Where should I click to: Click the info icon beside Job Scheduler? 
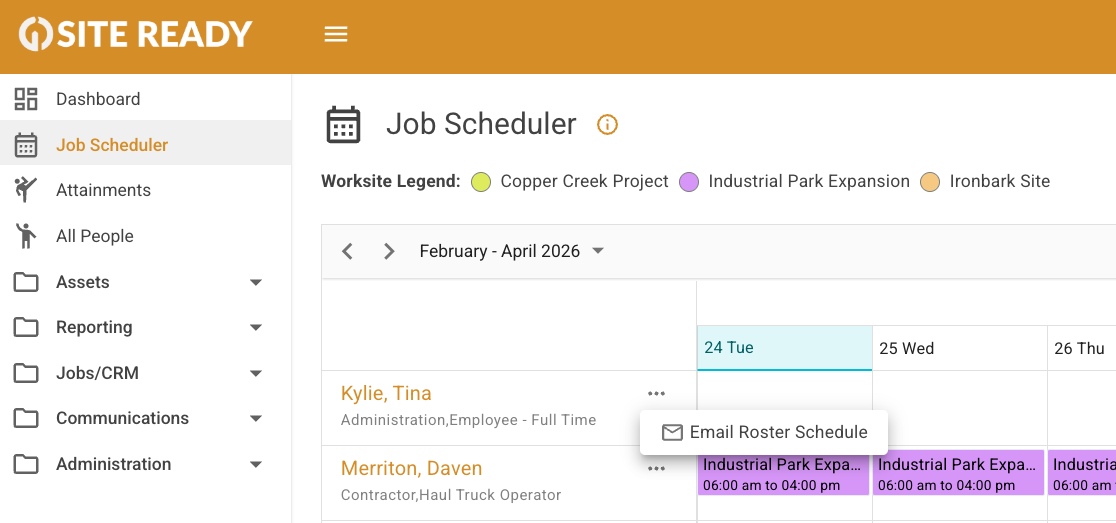[x=607, y=125]
